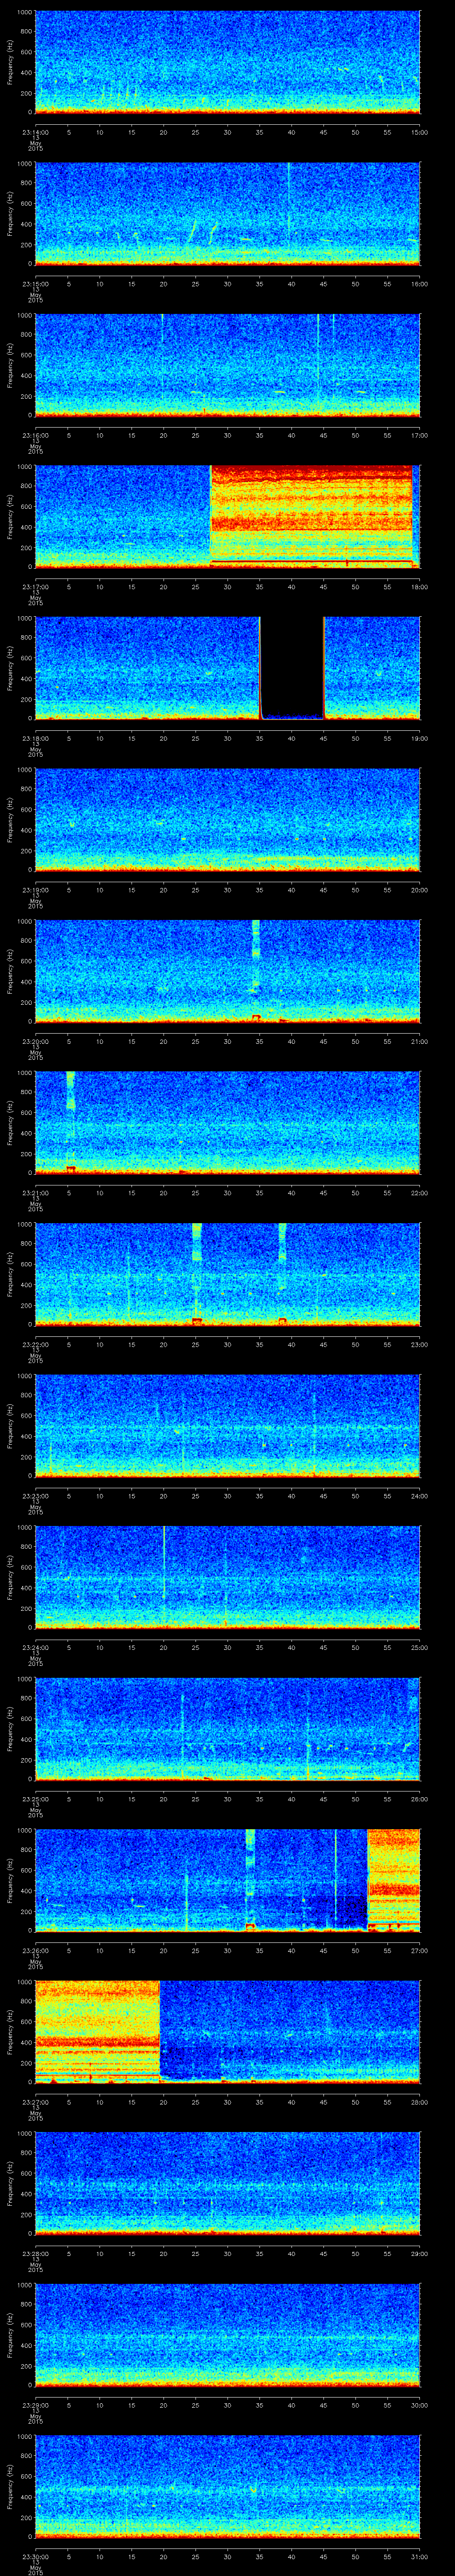Select the spectrogram panel starting at 23:19:00
Image resolution: width=455 pixels, height=2576 pixels.
coord(227,819)
